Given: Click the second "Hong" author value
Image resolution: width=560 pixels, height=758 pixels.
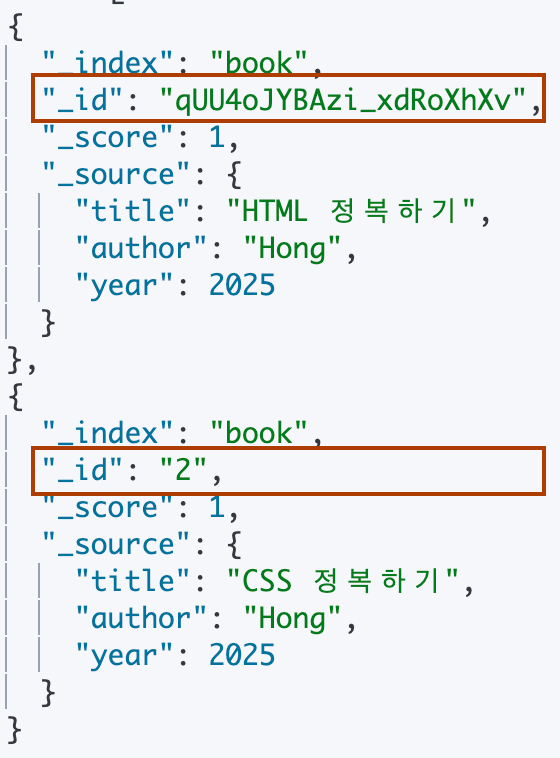Looking at the screenshot, I should (292, 619).
